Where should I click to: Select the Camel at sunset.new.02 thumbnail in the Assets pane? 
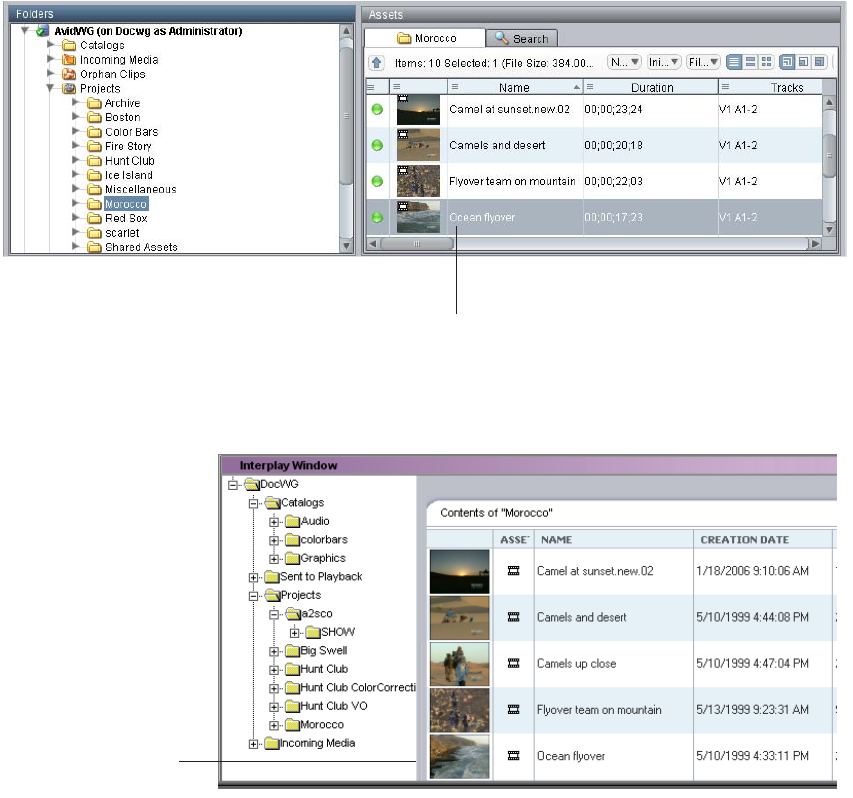pyautogui.click(x=418, y=110)
